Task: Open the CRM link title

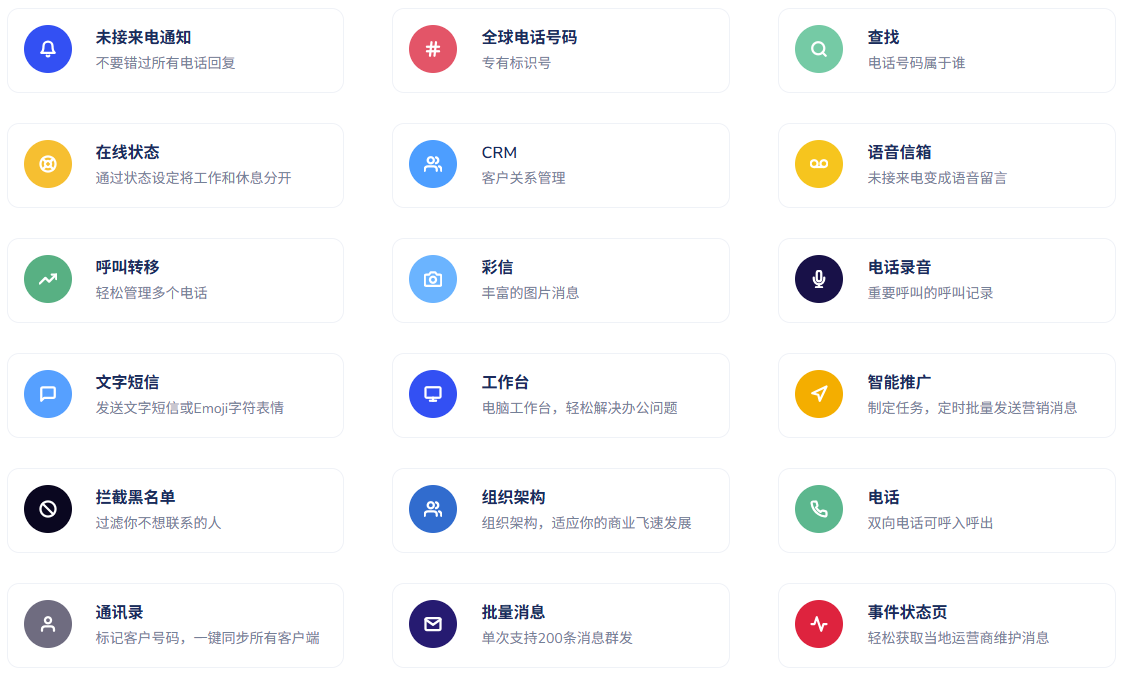Action: [x=499, y=153]
